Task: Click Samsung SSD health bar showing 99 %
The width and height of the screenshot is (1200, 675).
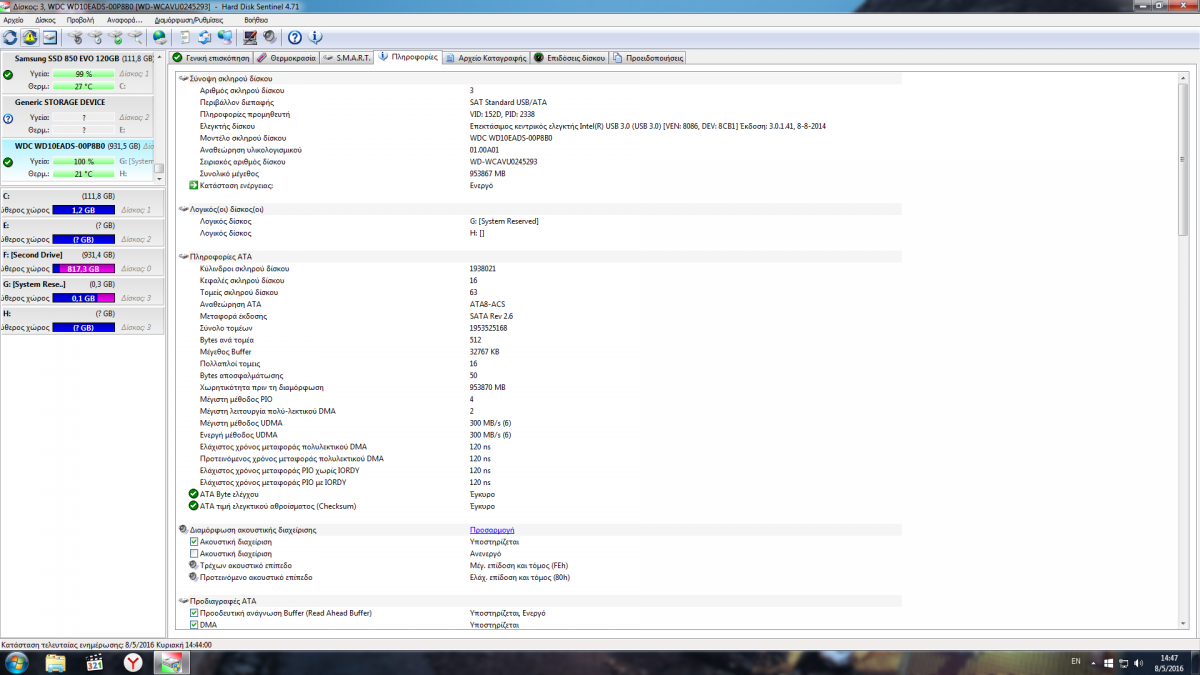Action: 83,75
